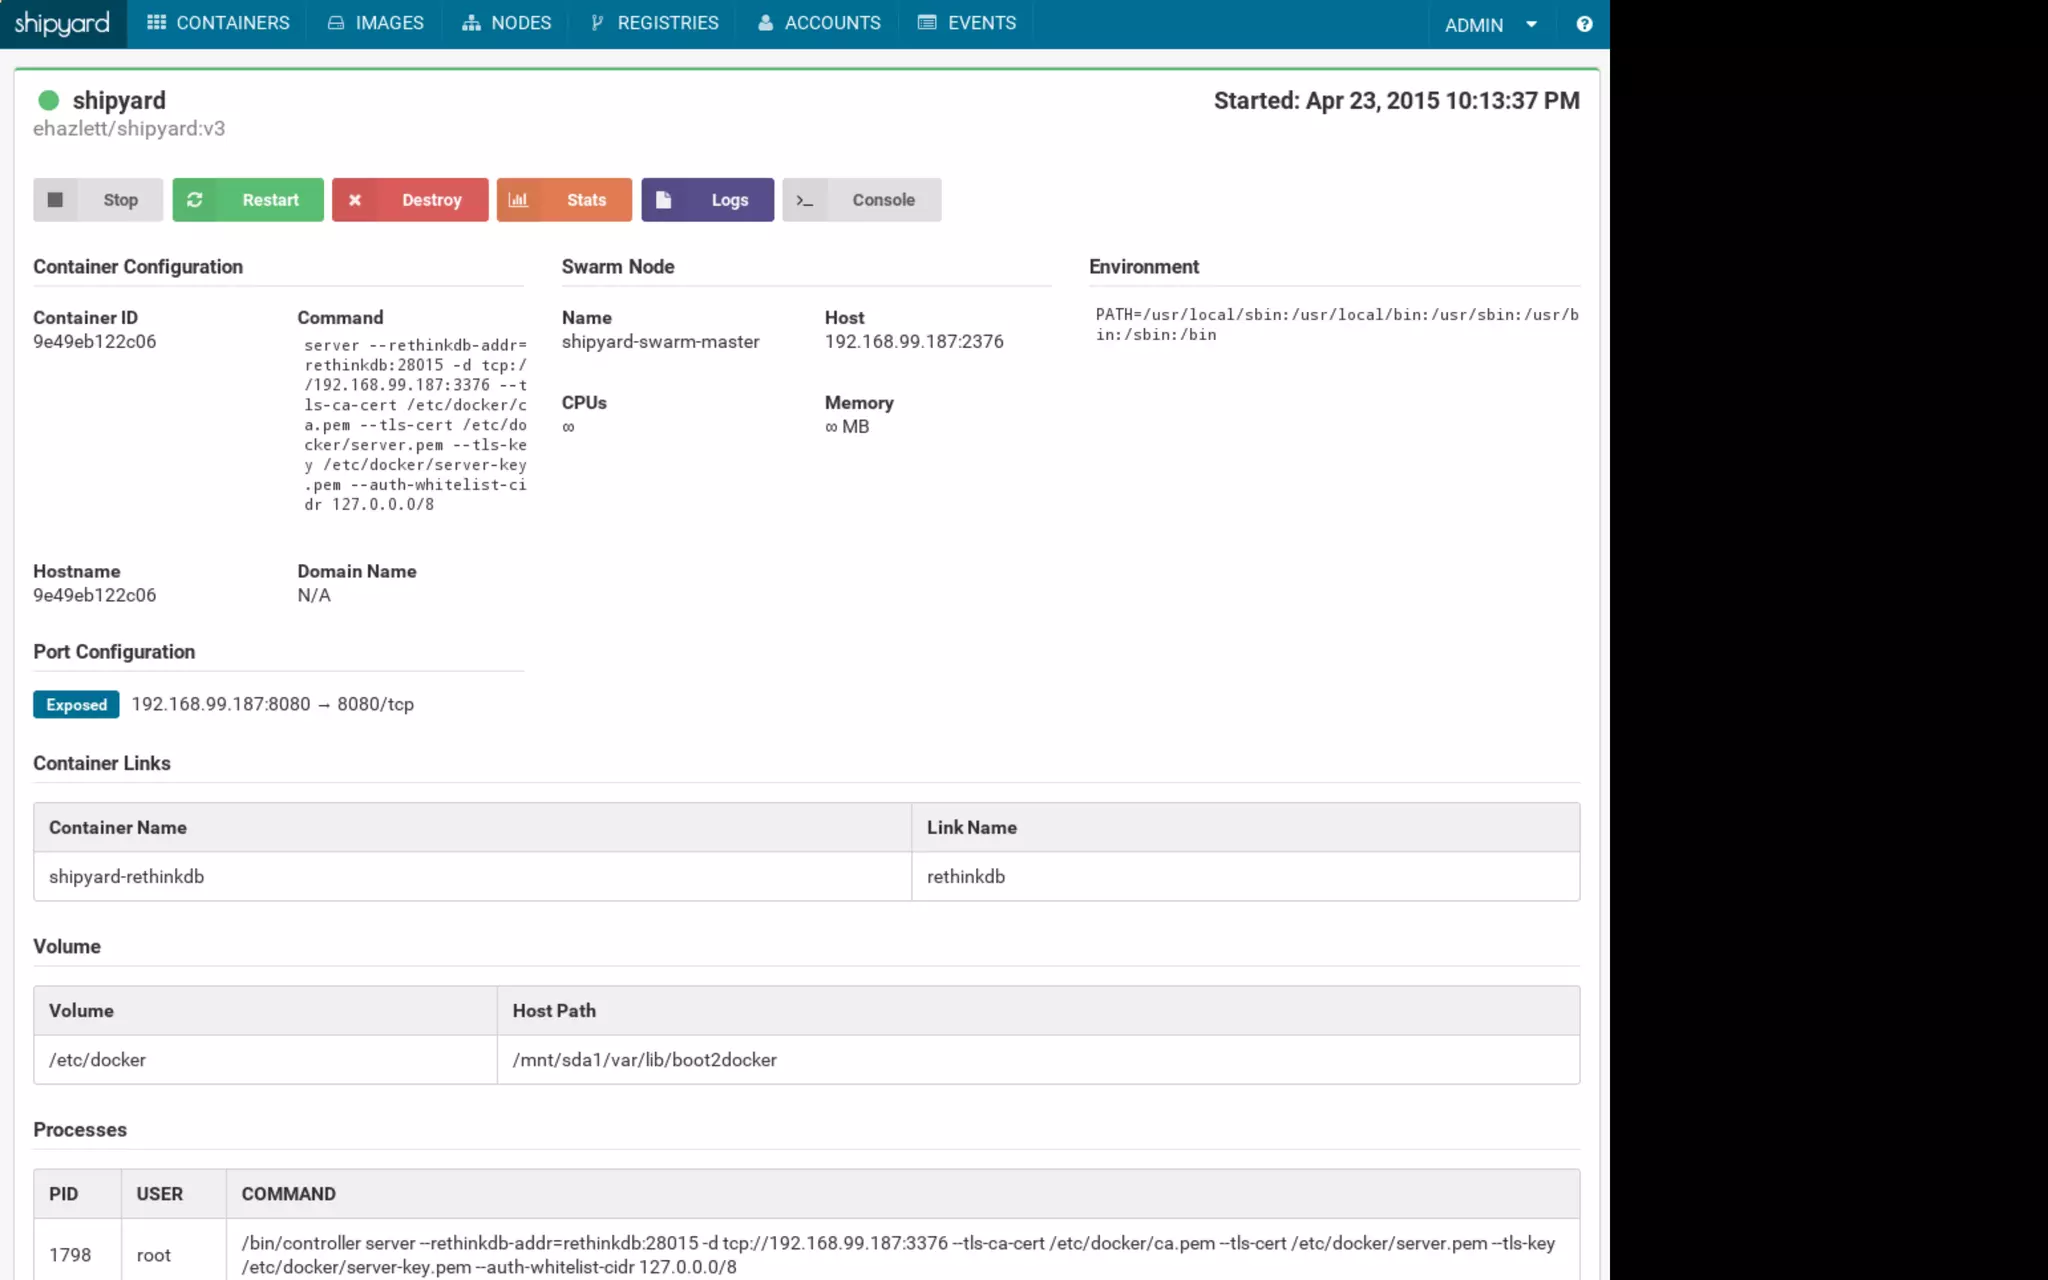This screenshot has height=1280, width=2048.
Task: Click the ∞ MB memory value
Action: point(847,427)
